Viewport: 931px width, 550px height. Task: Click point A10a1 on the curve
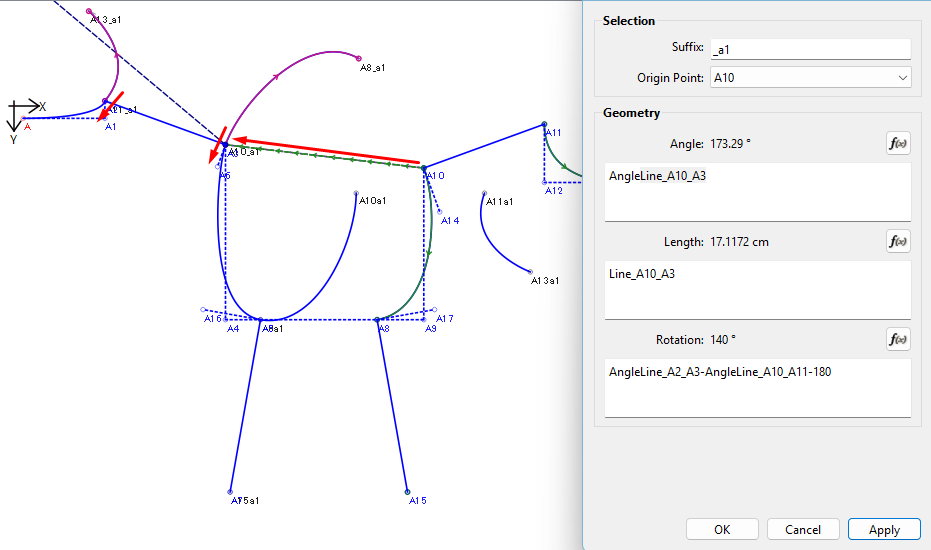click(x=357, y=194)
